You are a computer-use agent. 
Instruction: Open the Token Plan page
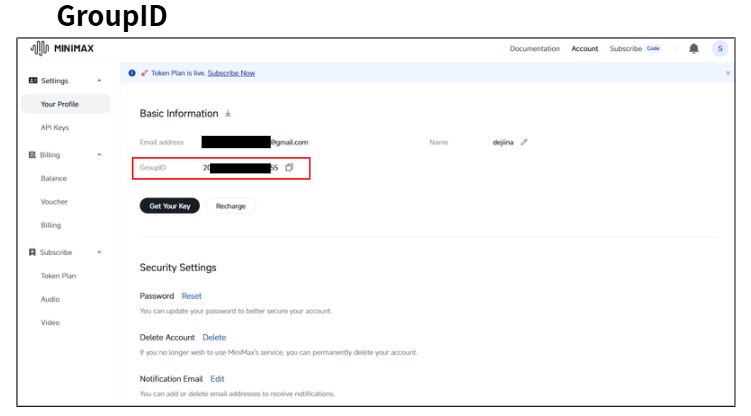tap(58, 276)
